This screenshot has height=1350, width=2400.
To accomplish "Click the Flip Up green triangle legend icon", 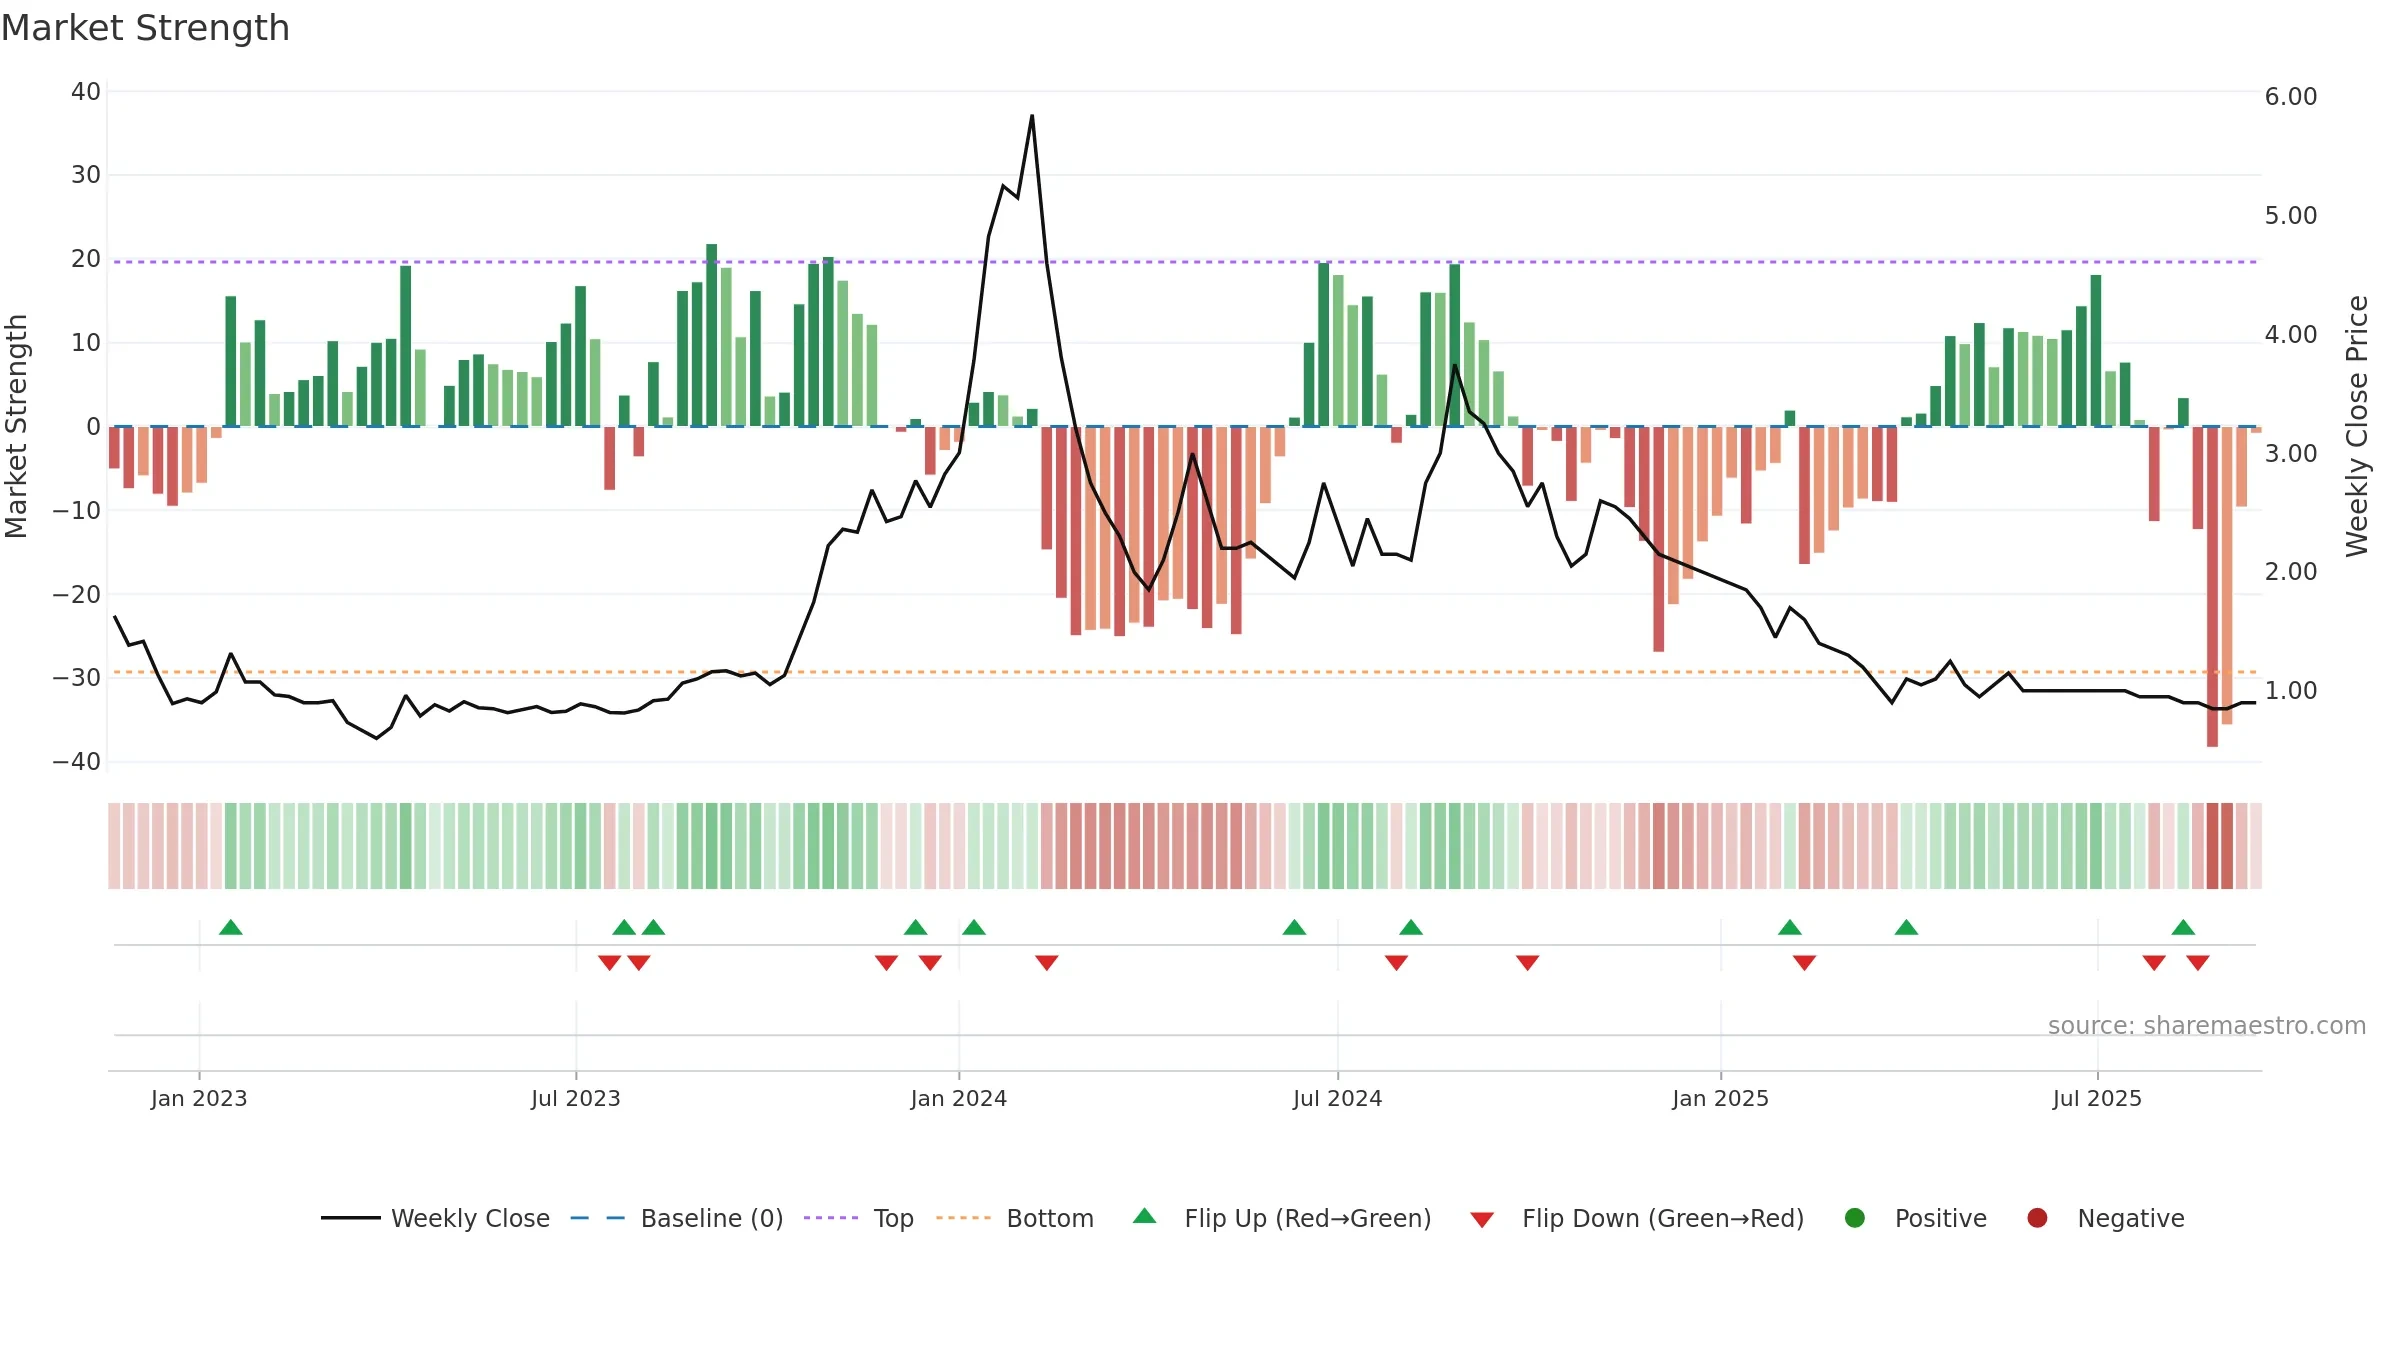I will click(x=1145, y=1216).
